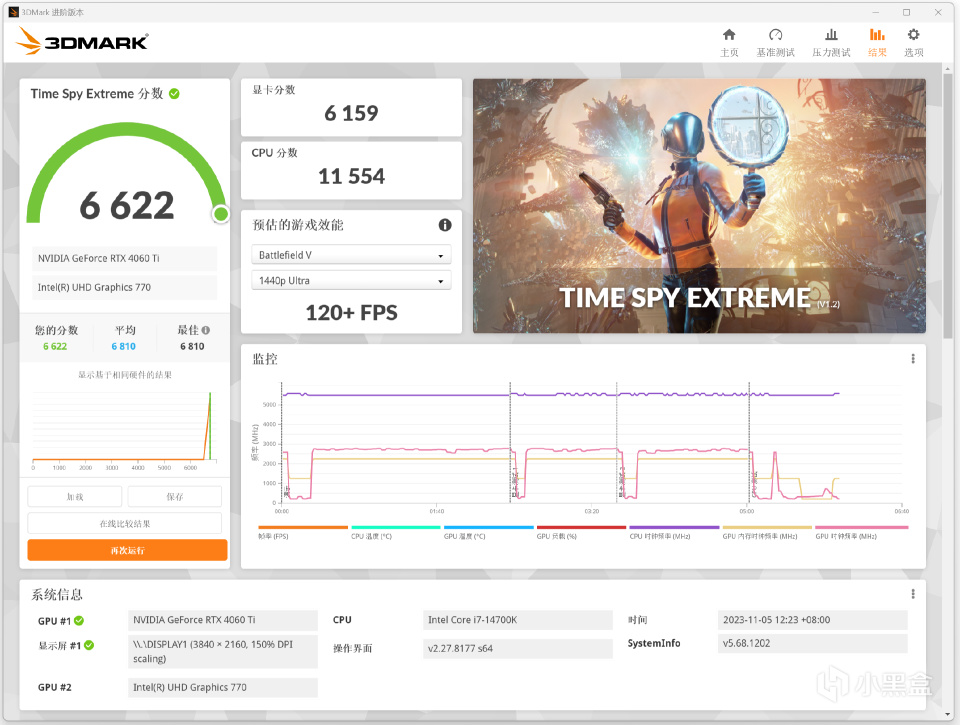960x725 pixels.
Task: Open the 1440p Ultra preset dropdown
Action: tap(351, 280)
